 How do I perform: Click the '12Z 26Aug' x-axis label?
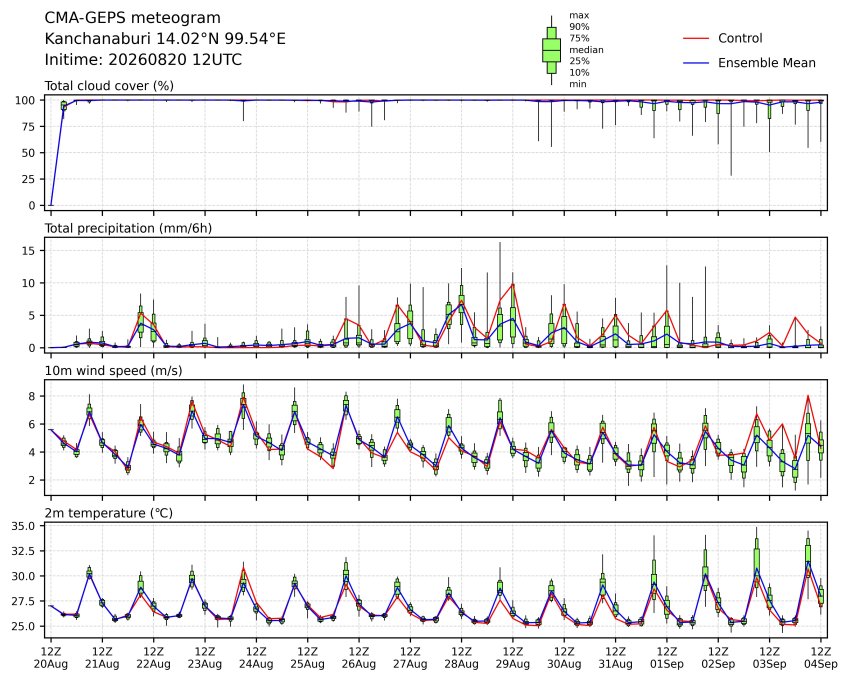(x=359, y=658)
